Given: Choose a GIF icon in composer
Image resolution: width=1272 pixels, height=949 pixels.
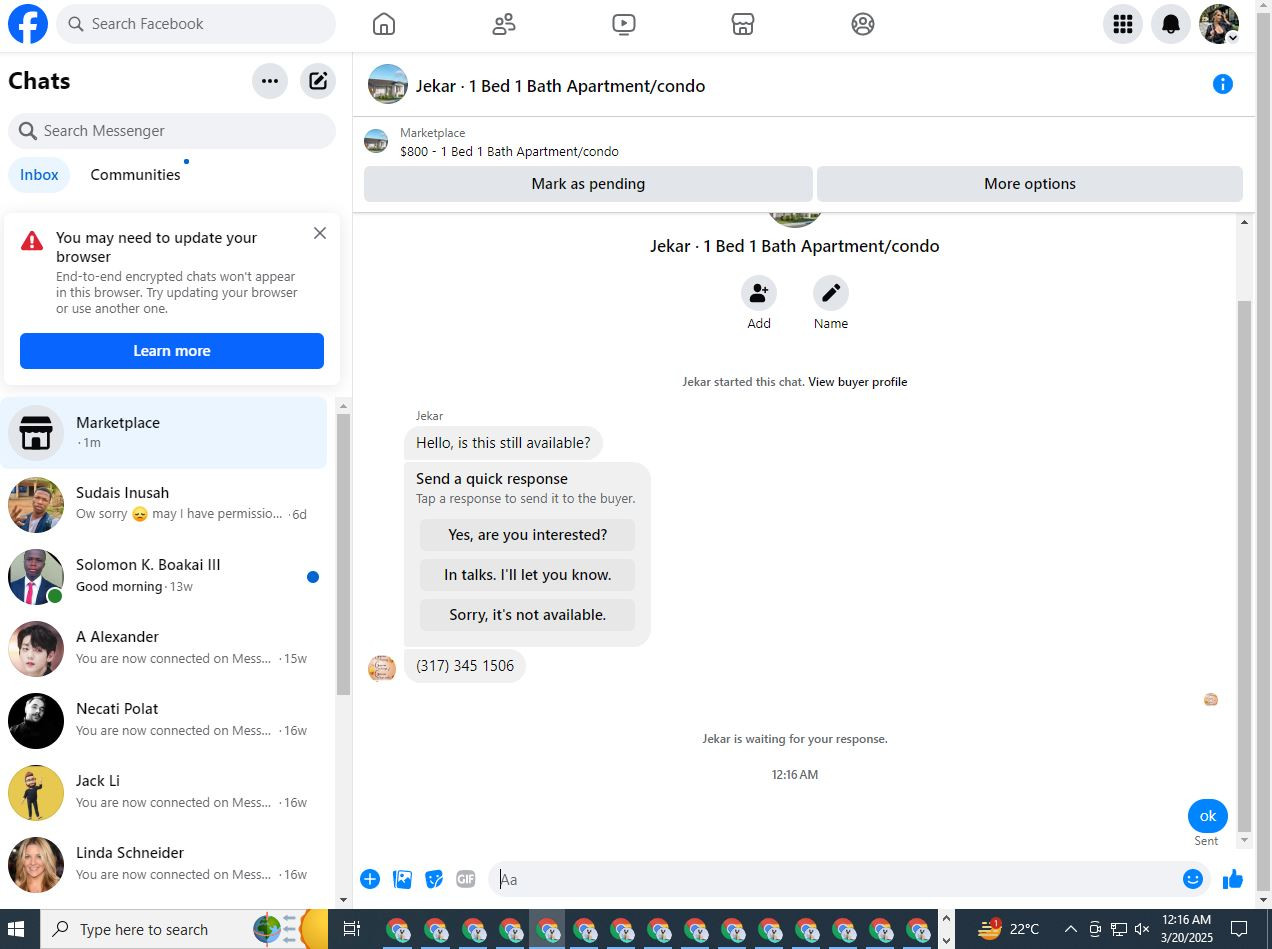Looking at the screenshot, I should coord(466,879).
